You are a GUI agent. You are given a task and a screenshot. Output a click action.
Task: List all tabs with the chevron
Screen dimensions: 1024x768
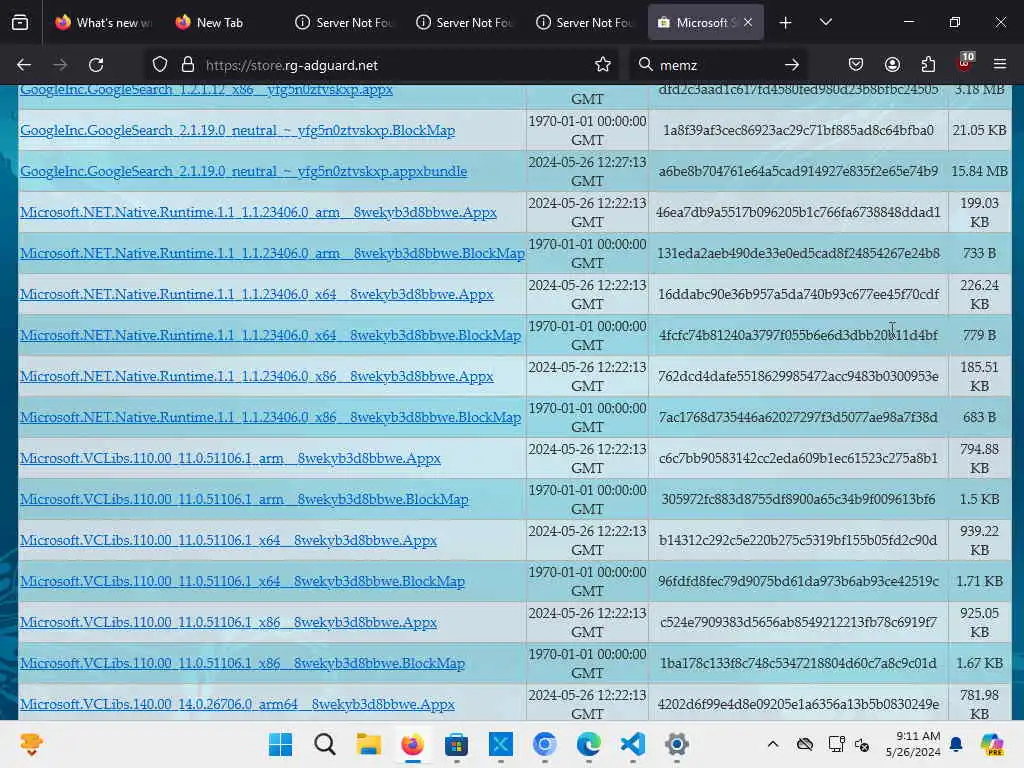pos(825,23)
